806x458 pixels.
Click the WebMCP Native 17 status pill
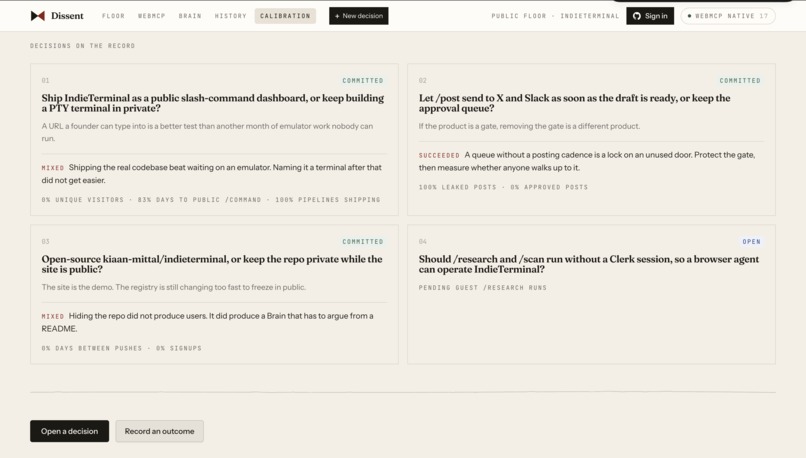pos(728,16)
